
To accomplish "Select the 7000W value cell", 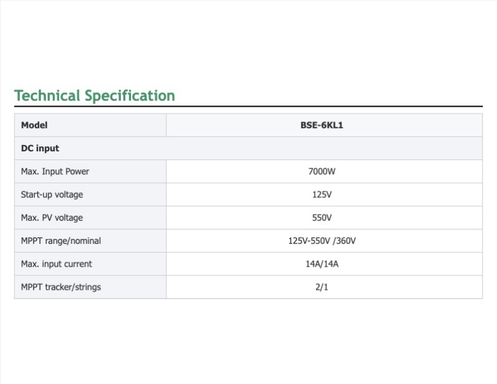I will pos(324,171).
